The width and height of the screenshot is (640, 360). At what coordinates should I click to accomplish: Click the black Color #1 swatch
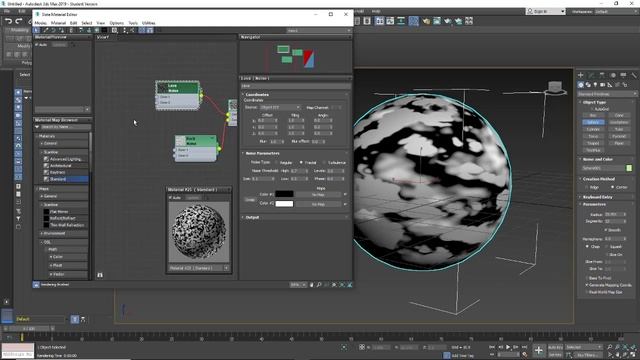pos(284,194)
